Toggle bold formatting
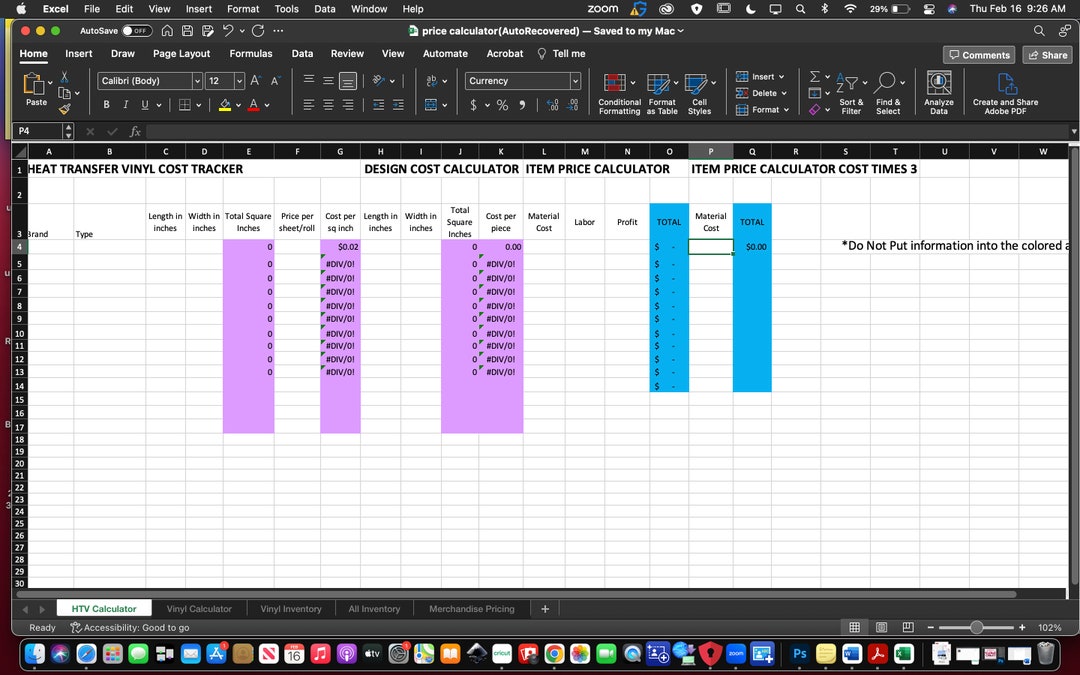Image resolution: width=1080 pixels, height=675 pixels. 107,104
